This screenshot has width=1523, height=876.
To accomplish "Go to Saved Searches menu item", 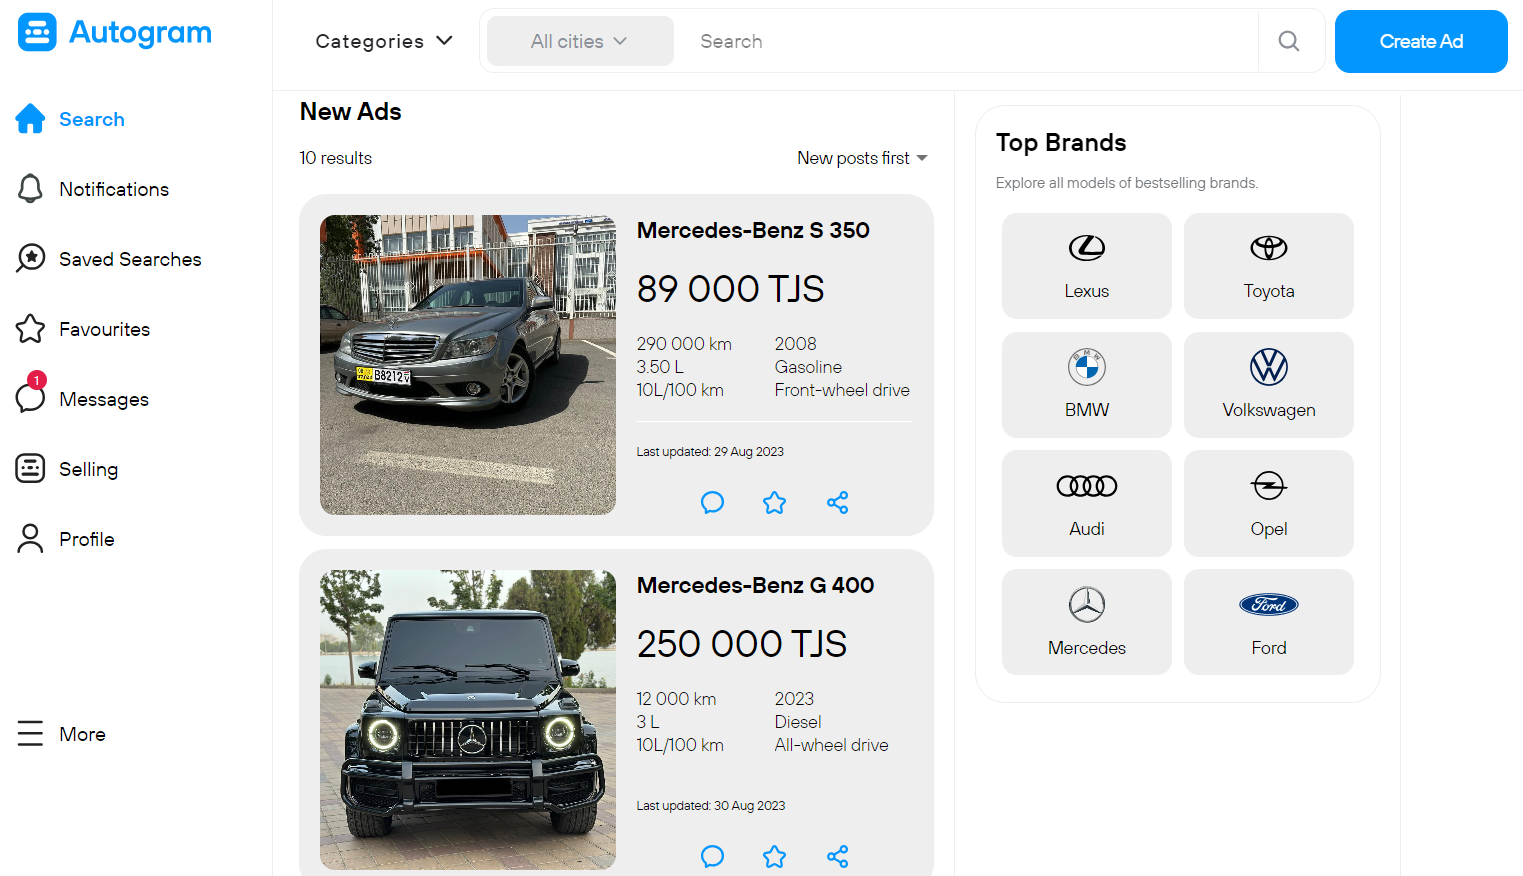I will click(x=130, y=259).
